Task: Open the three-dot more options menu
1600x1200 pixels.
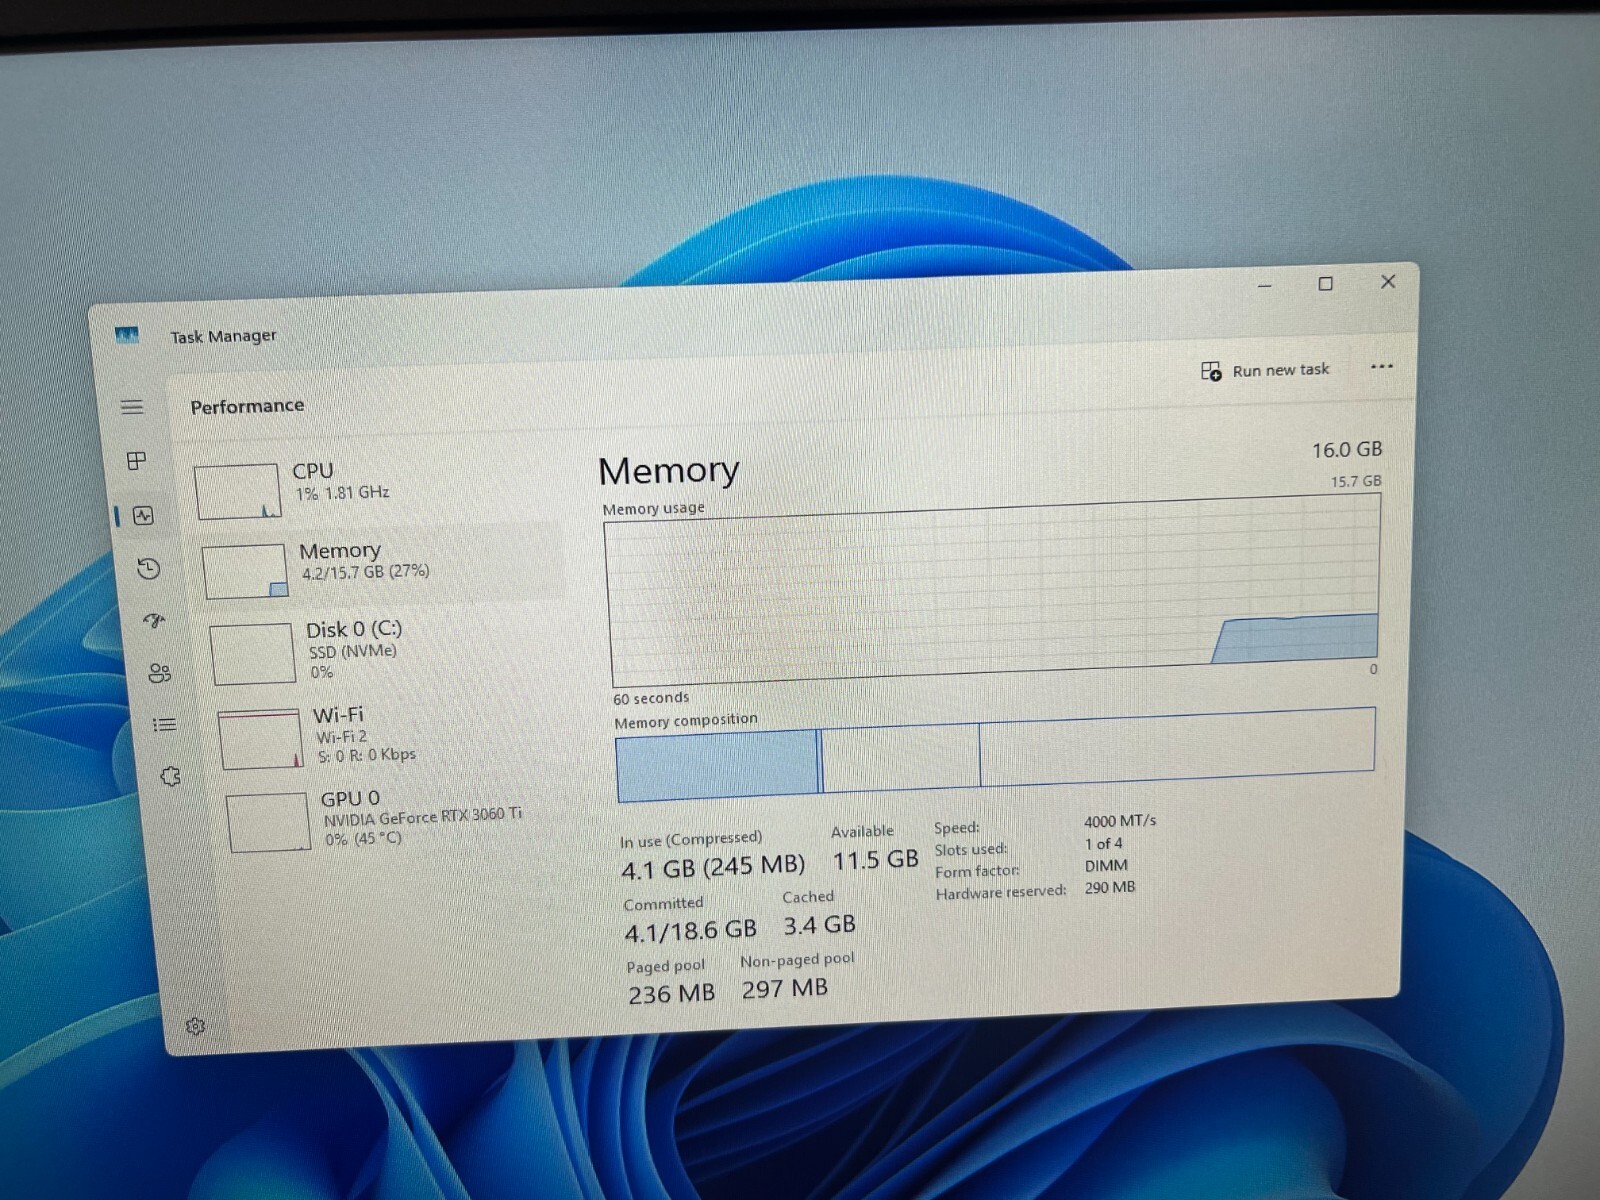Action: (1382, 367)
